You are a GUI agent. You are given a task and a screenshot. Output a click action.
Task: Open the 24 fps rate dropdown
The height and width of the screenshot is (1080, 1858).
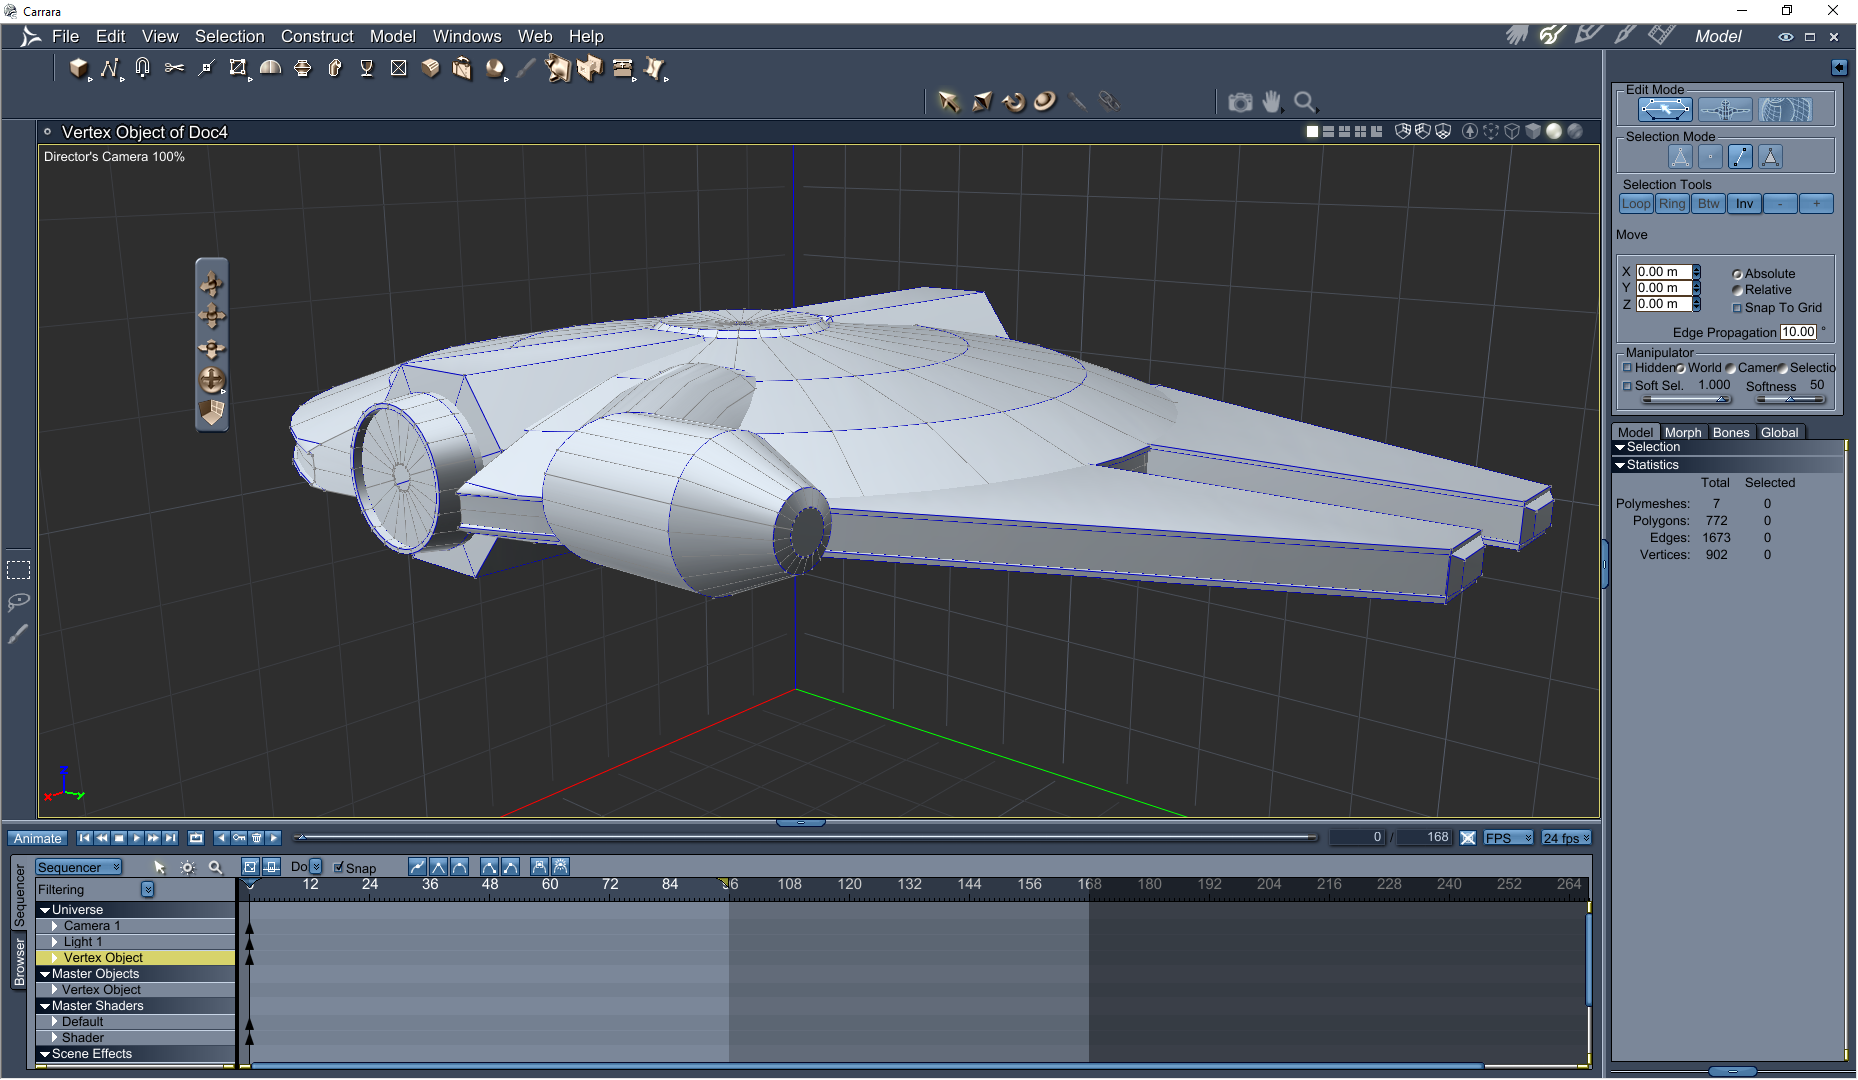coord(1566,838)
